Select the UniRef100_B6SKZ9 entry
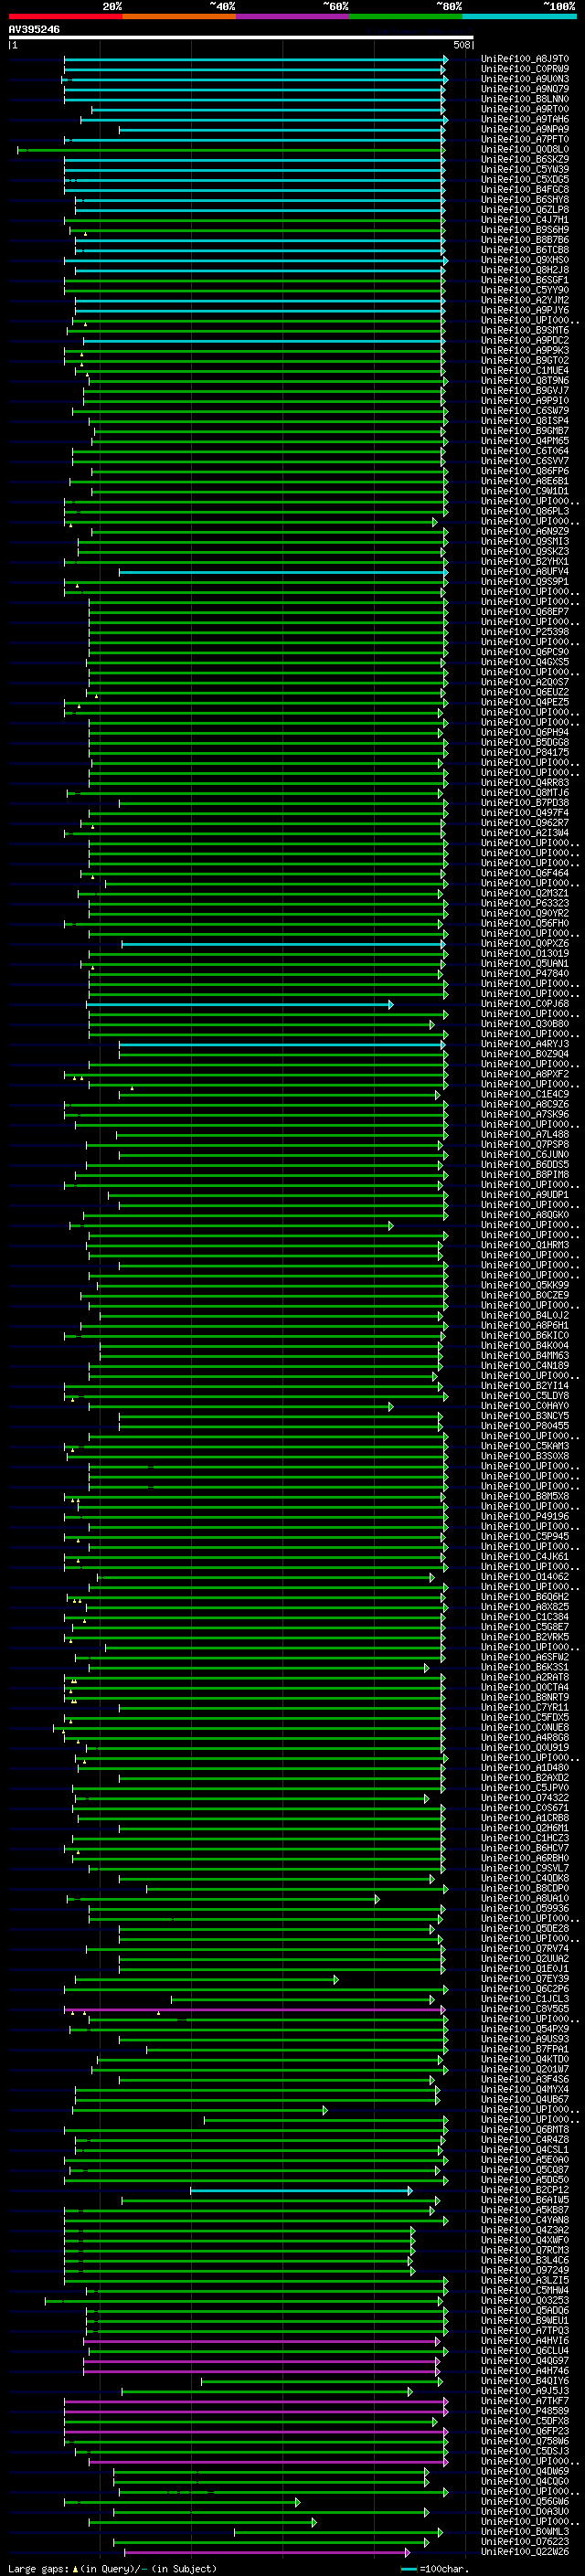 click(525, 159)
